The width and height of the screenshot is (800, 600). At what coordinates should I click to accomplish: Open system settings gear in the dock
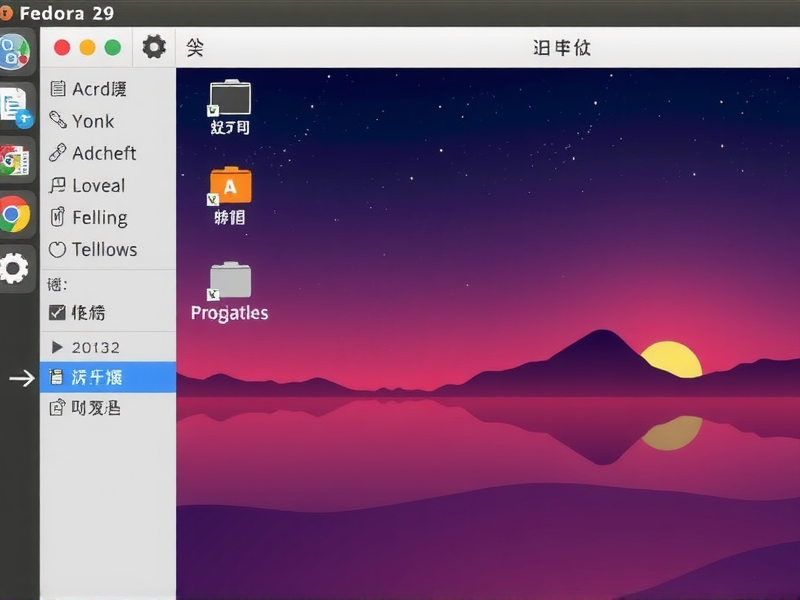pyautogui.click(x=15, y=268)
